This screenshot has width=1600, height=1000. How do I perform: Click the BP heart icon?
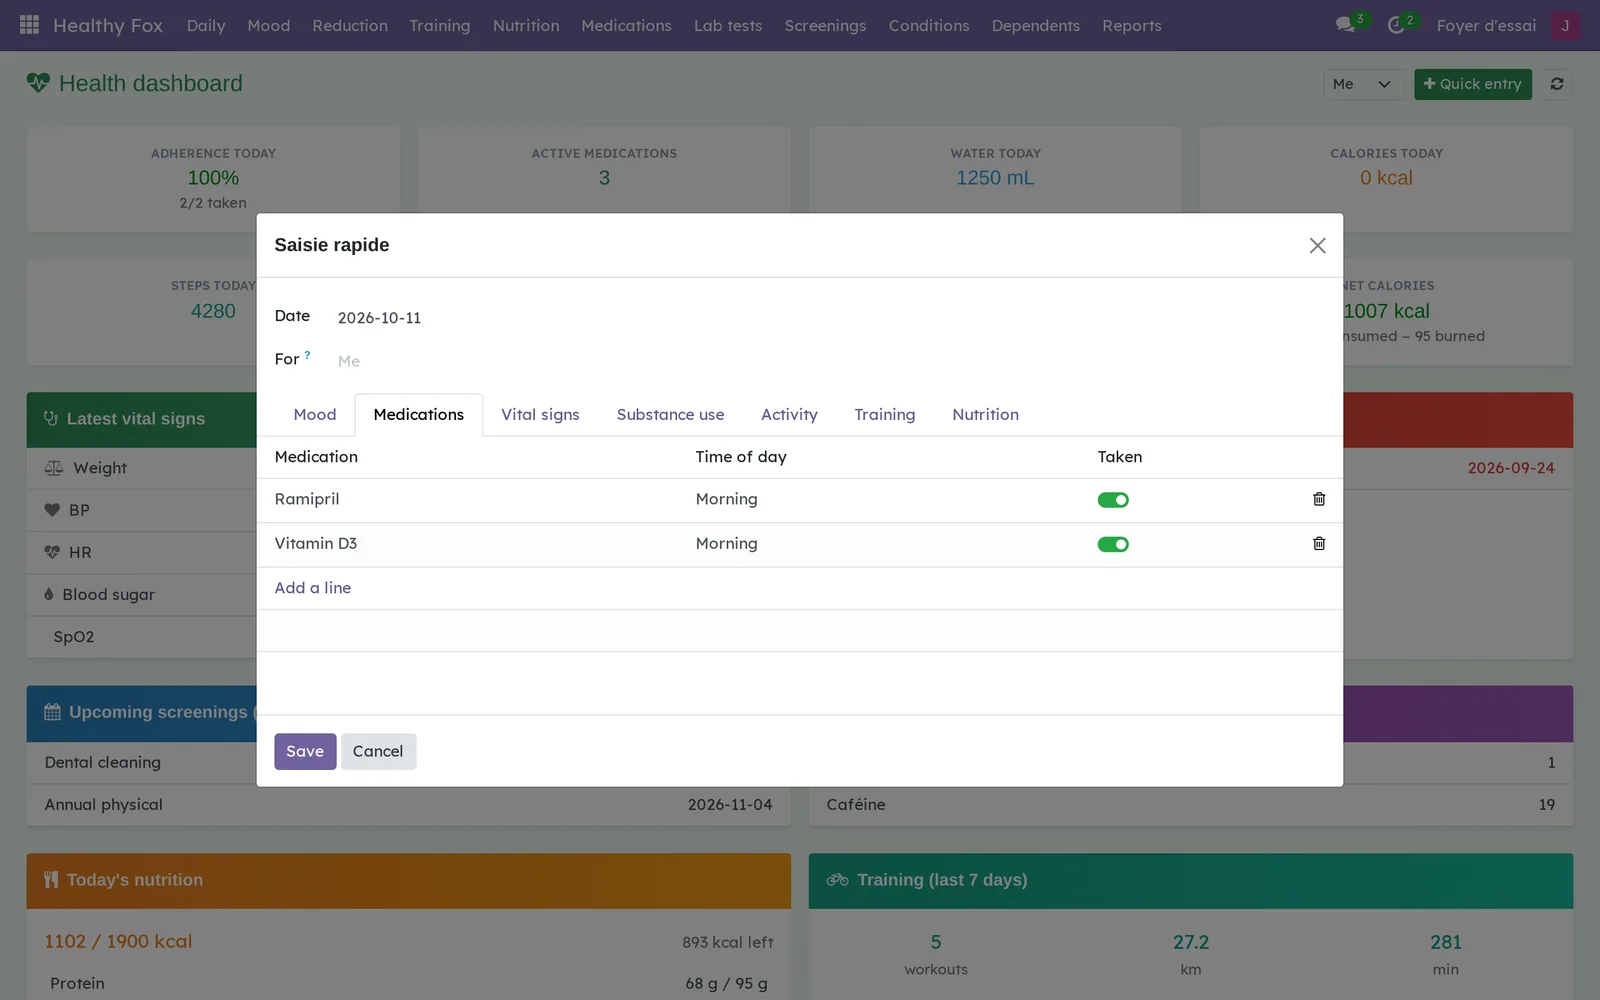52,510
